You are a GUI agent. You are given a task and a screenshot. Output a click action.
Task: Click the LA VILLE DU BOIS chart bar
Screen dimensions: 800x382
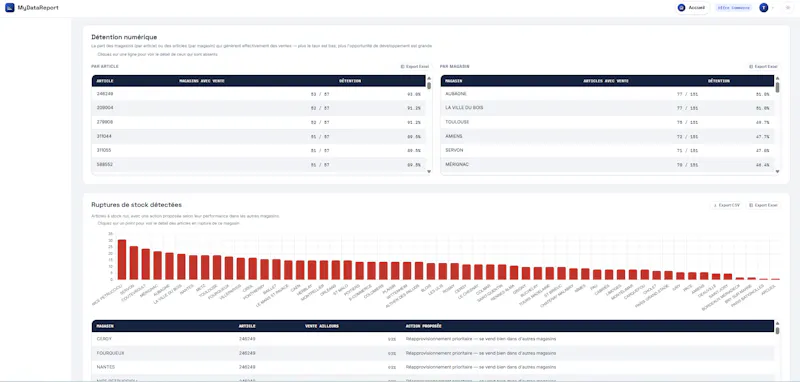181,267
